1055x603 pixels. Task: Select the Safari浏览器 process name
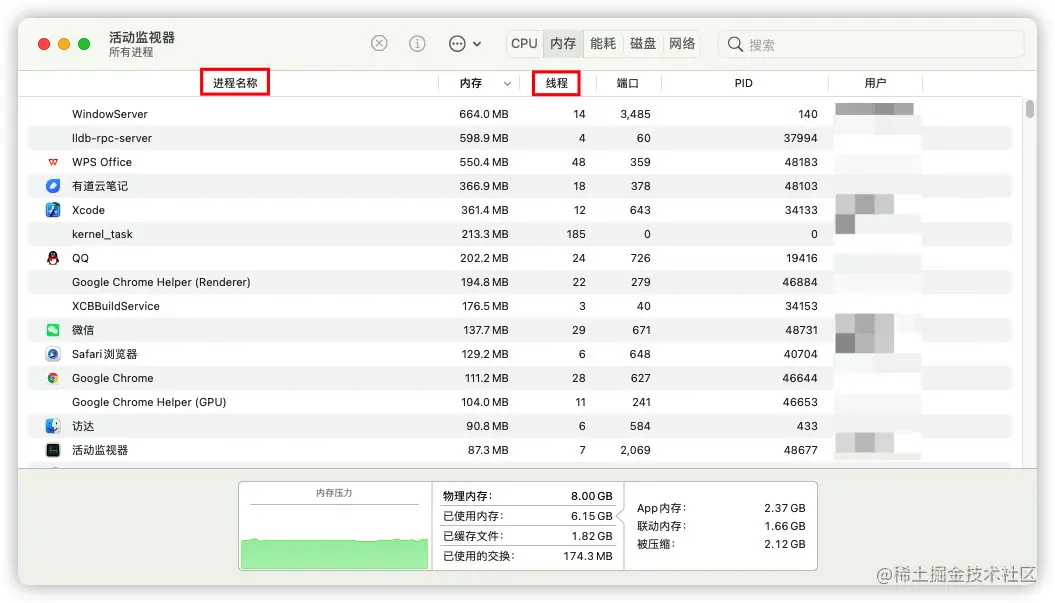pyautogui.click(x=104, y=354)
